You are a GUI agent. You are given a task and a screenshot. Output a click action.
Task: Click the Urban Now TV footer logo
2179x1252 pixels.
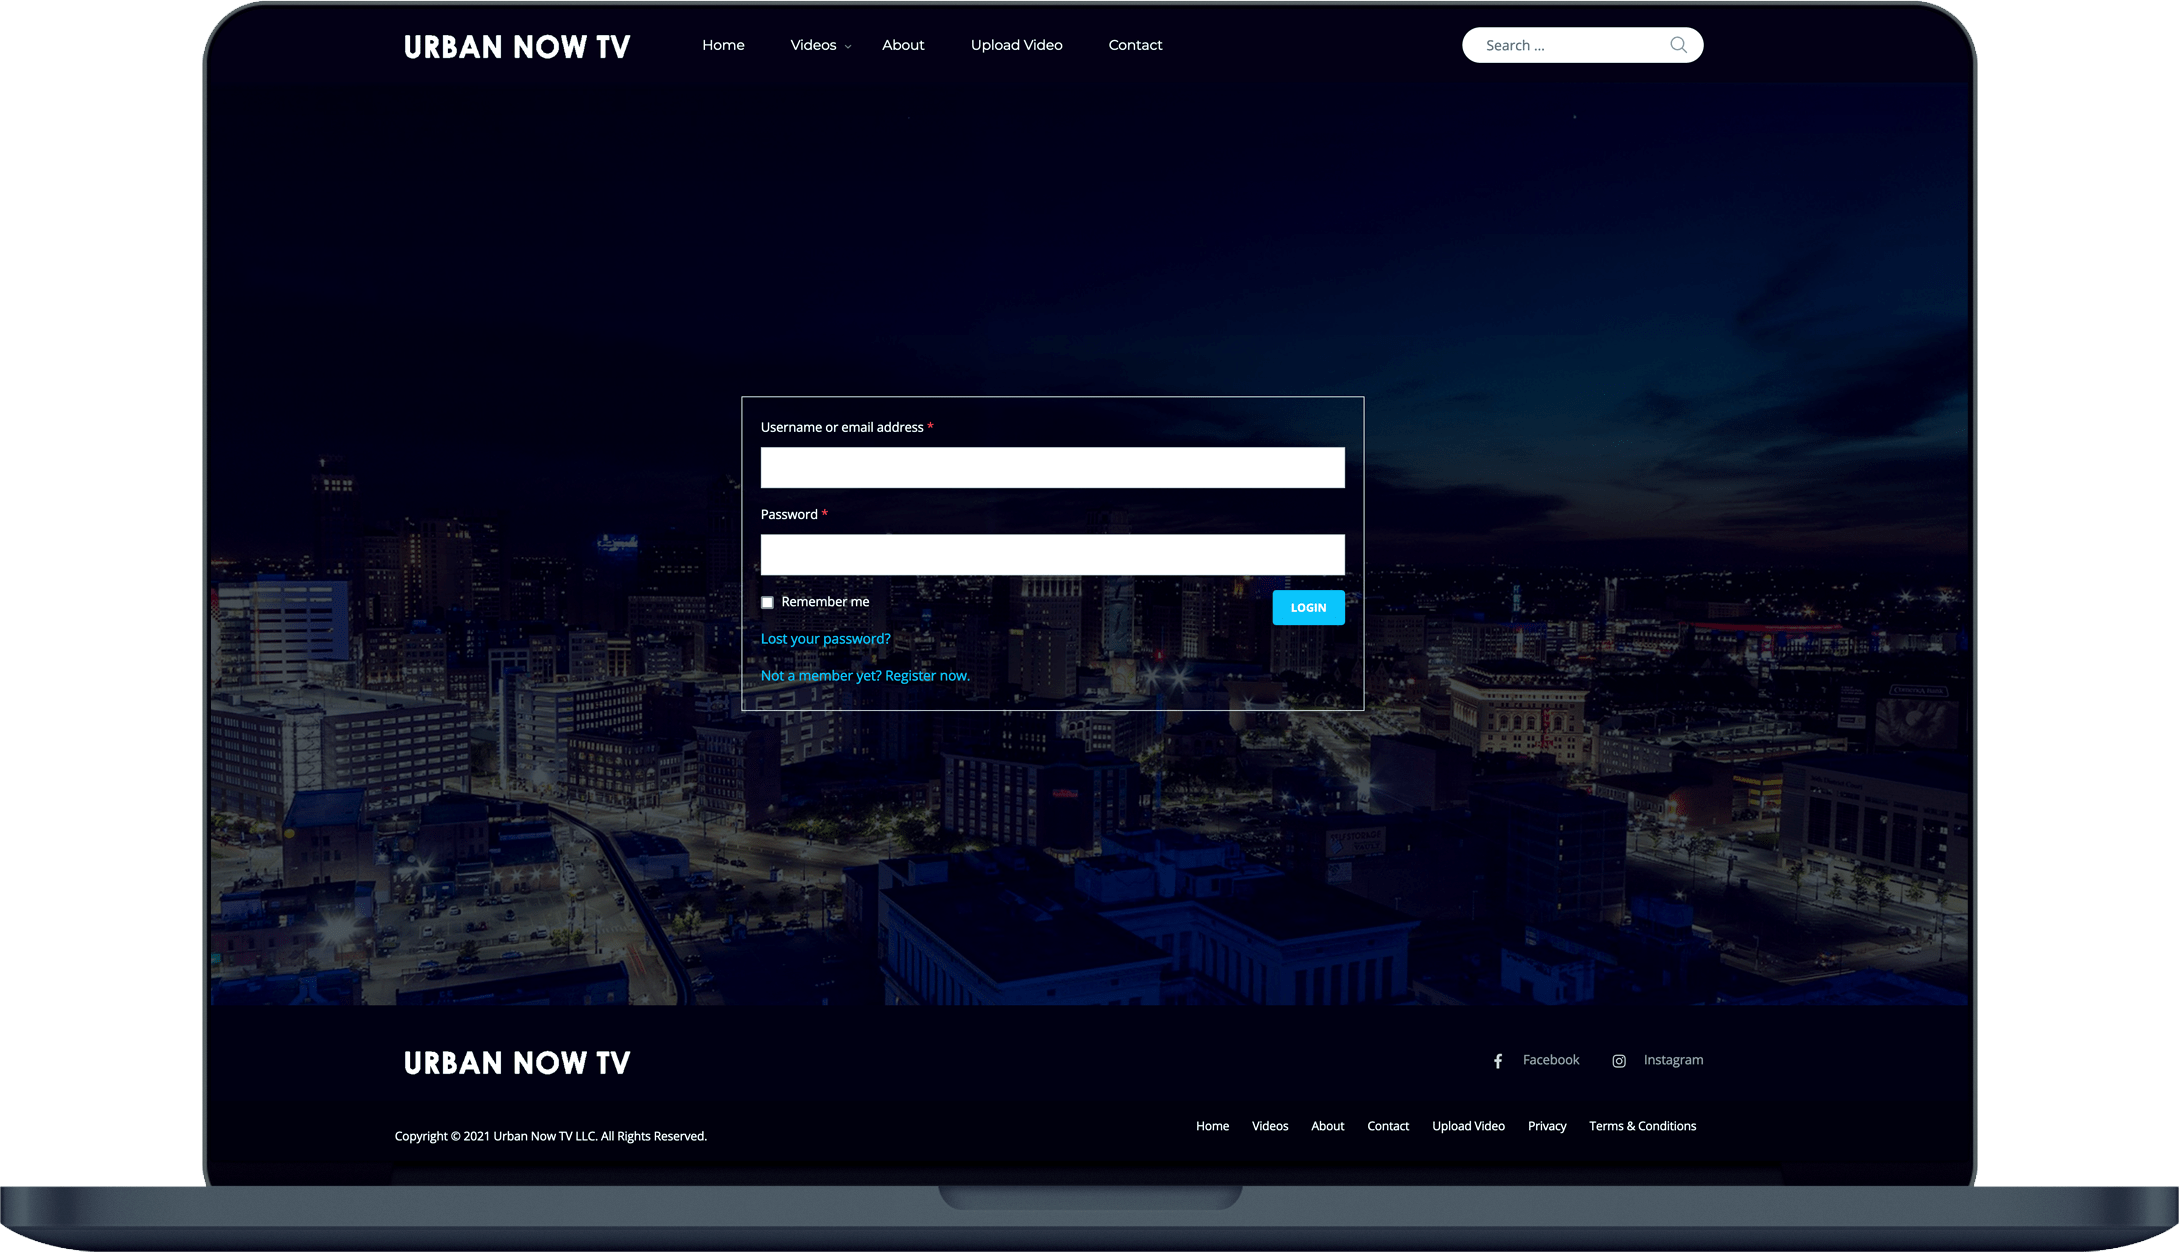[517, 1063]
